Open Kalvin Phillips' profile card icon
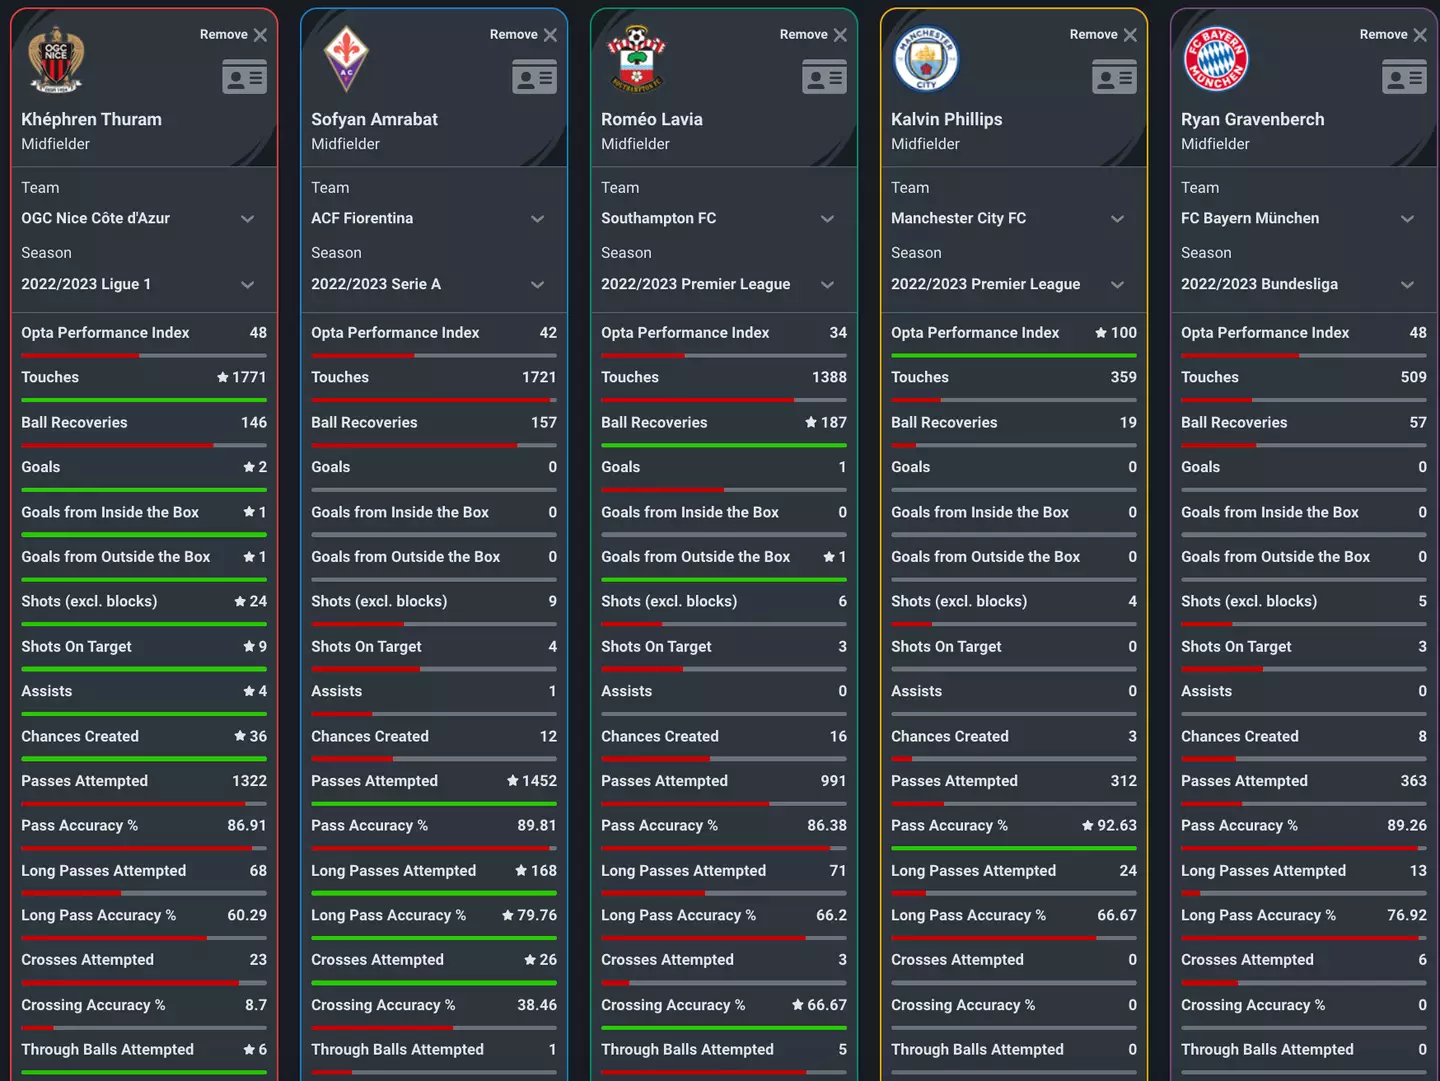This screenshot has width=1440, height=1081. 1114,77
